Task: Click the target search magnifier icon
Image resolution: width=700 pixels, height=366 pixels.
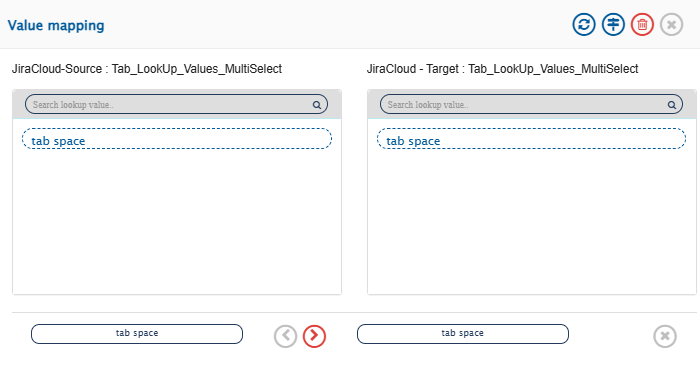Action: pyautogui.click(x=671, y=105)
